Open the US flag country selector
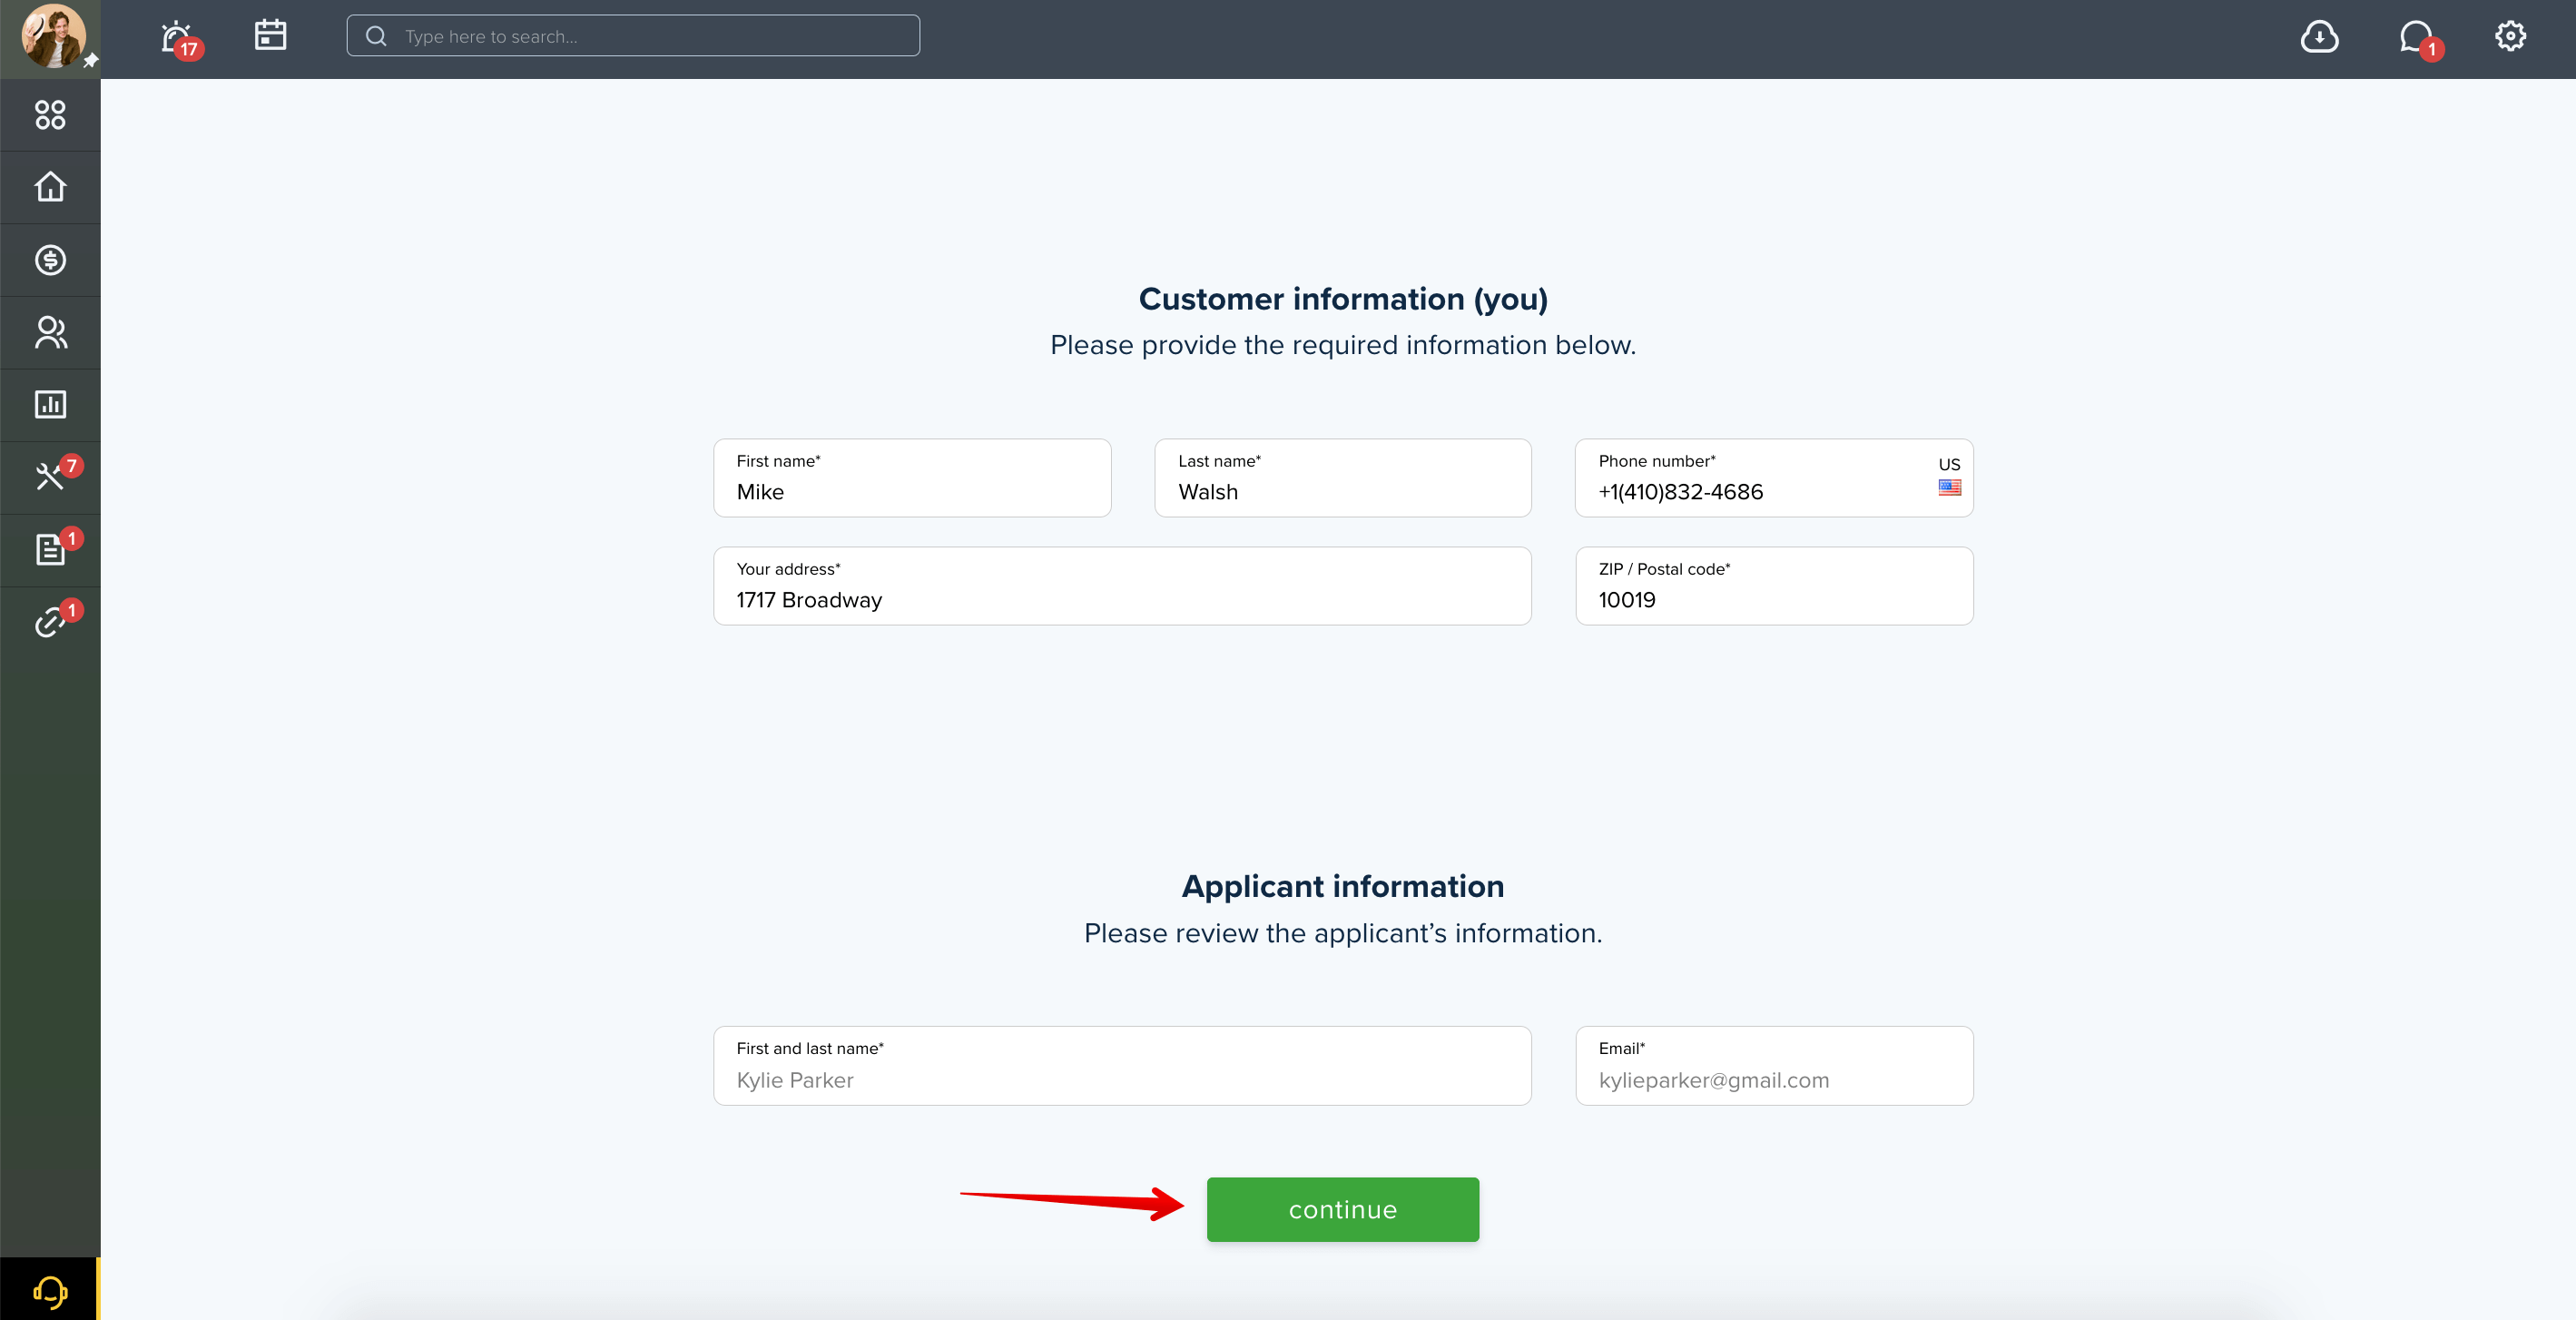2576x1320 pixels. coord(1949,477)
